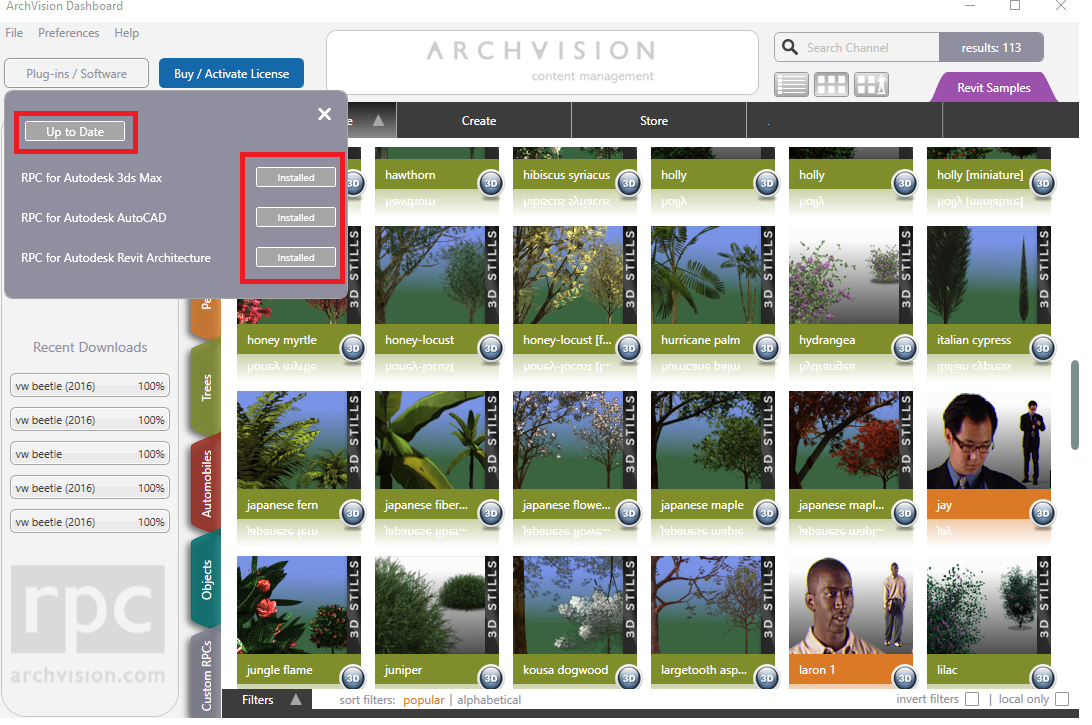Click 3D badge on jay tile
This screenshot has height=725, width=1092.
click(x=1043, y=513)
